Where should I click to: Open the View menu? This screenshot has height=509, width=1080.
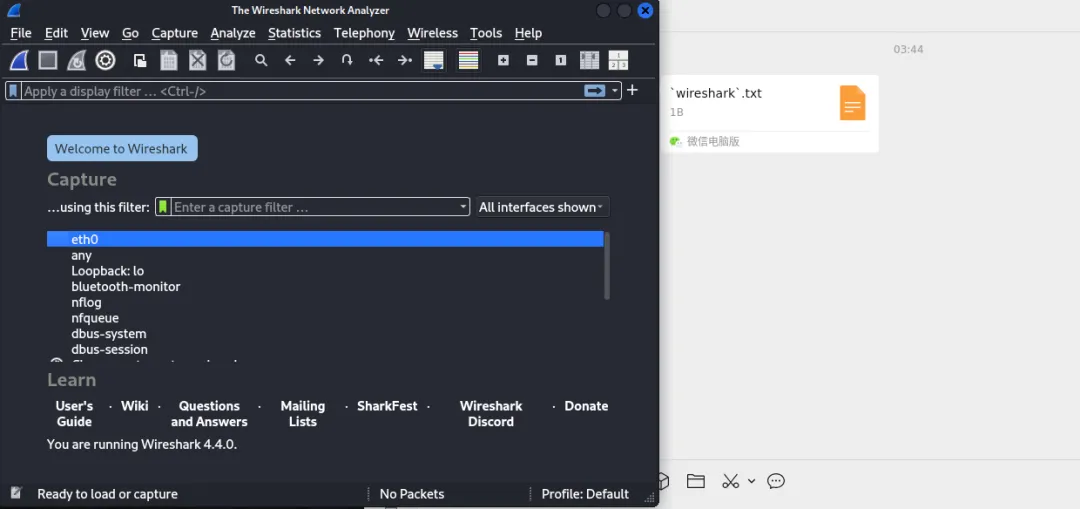click(95, 33)
